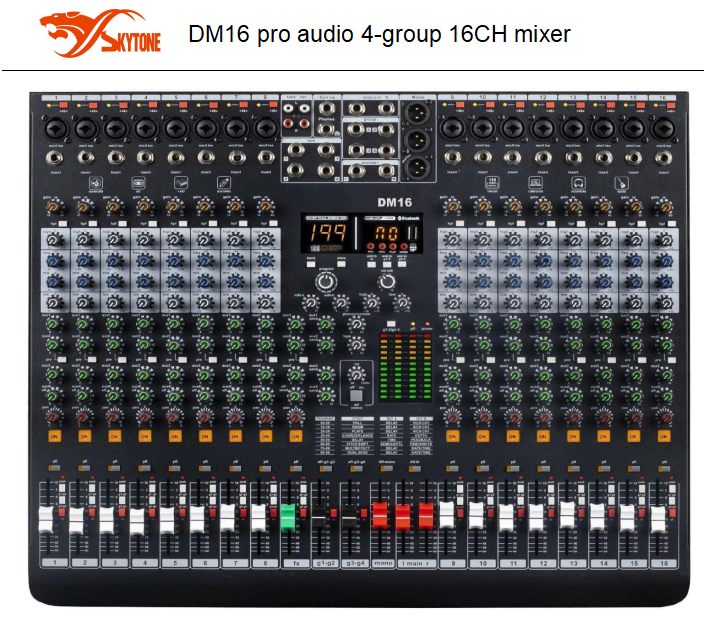The height and width of the screenshot is (638, 711).
Task: Click channel 9 orange gain knob
Action: point(451,207)
